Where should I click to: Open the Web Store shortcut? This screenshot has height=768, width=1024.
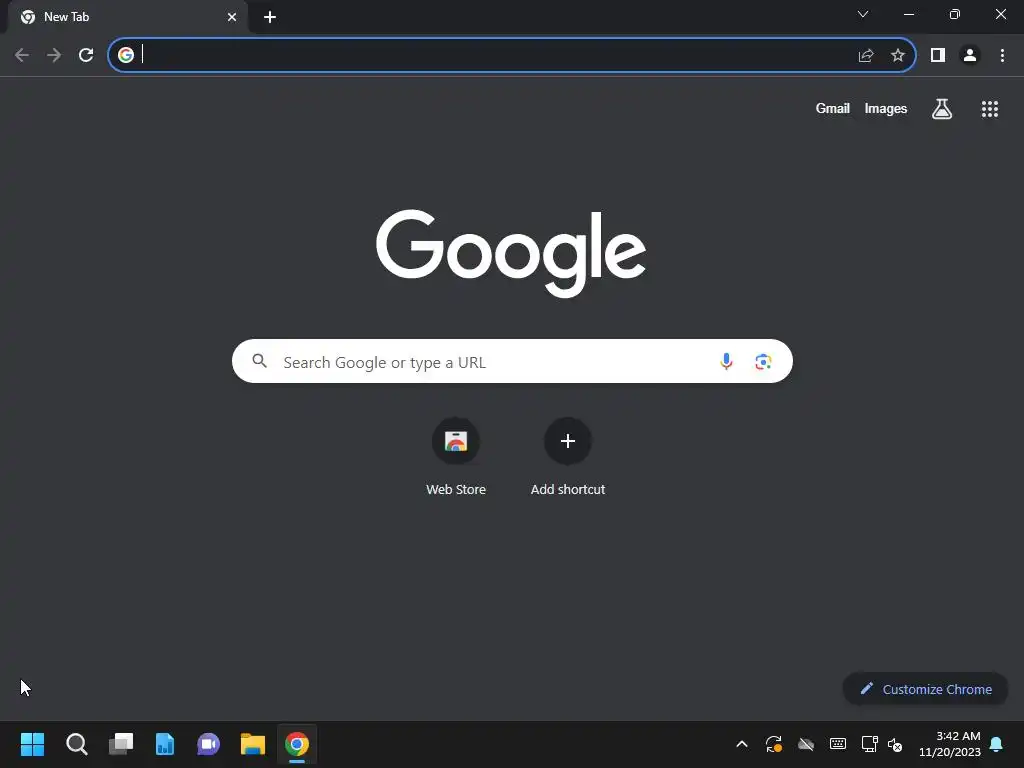[x=456, y=457]
